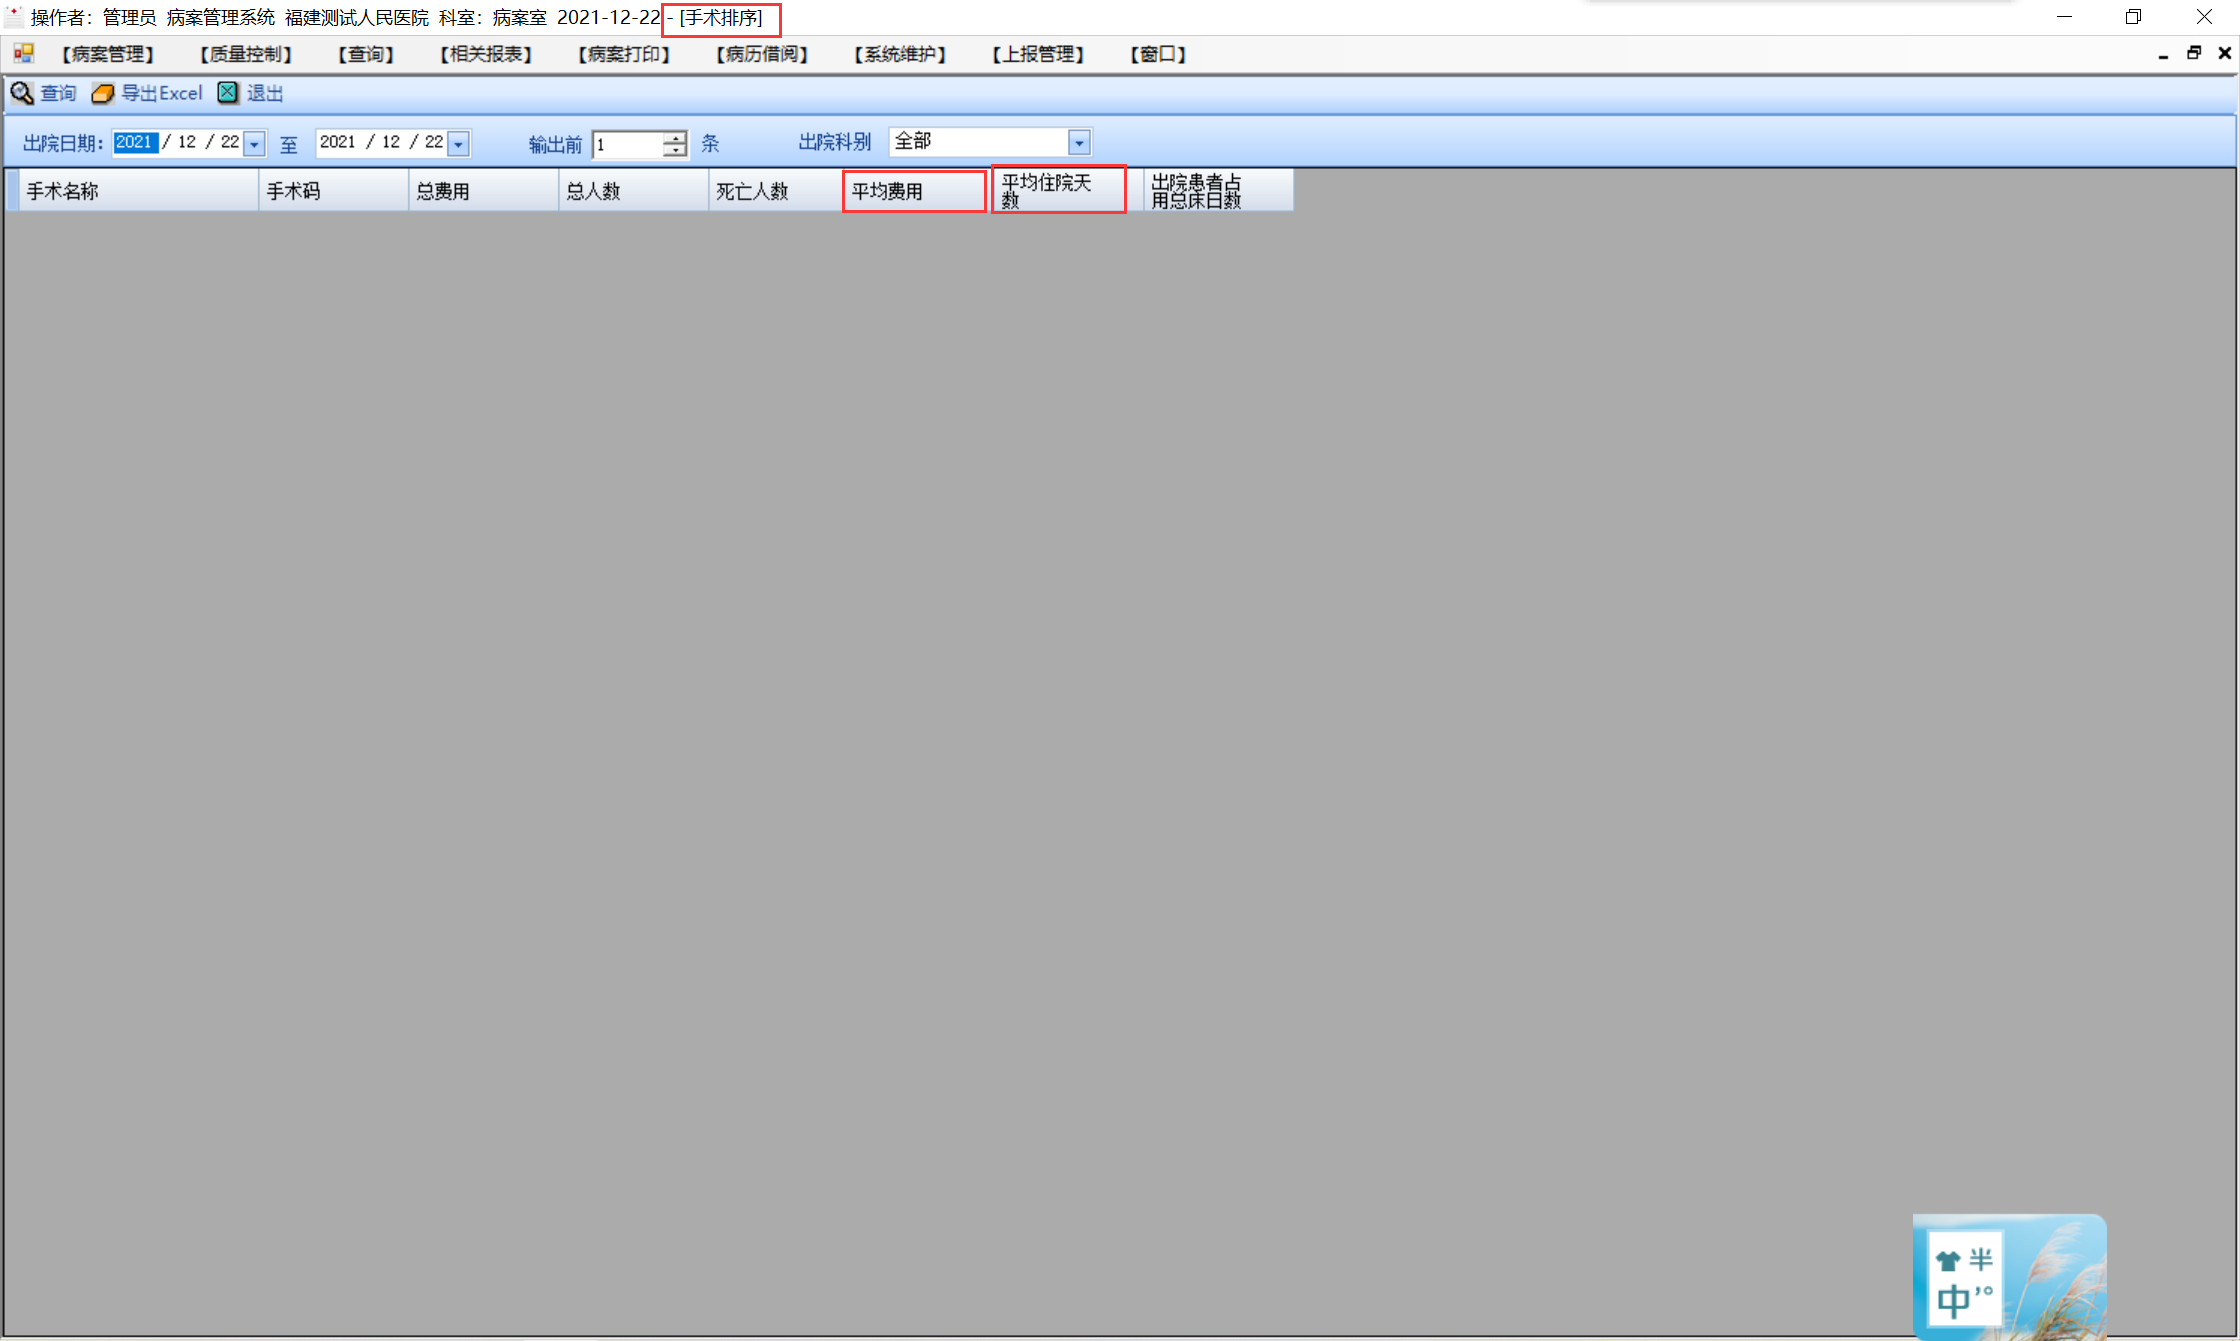This screenshot has width=2240, height=1341.
Task: Open the 【质量控制】 menu
Action: [x=245, y=54]
